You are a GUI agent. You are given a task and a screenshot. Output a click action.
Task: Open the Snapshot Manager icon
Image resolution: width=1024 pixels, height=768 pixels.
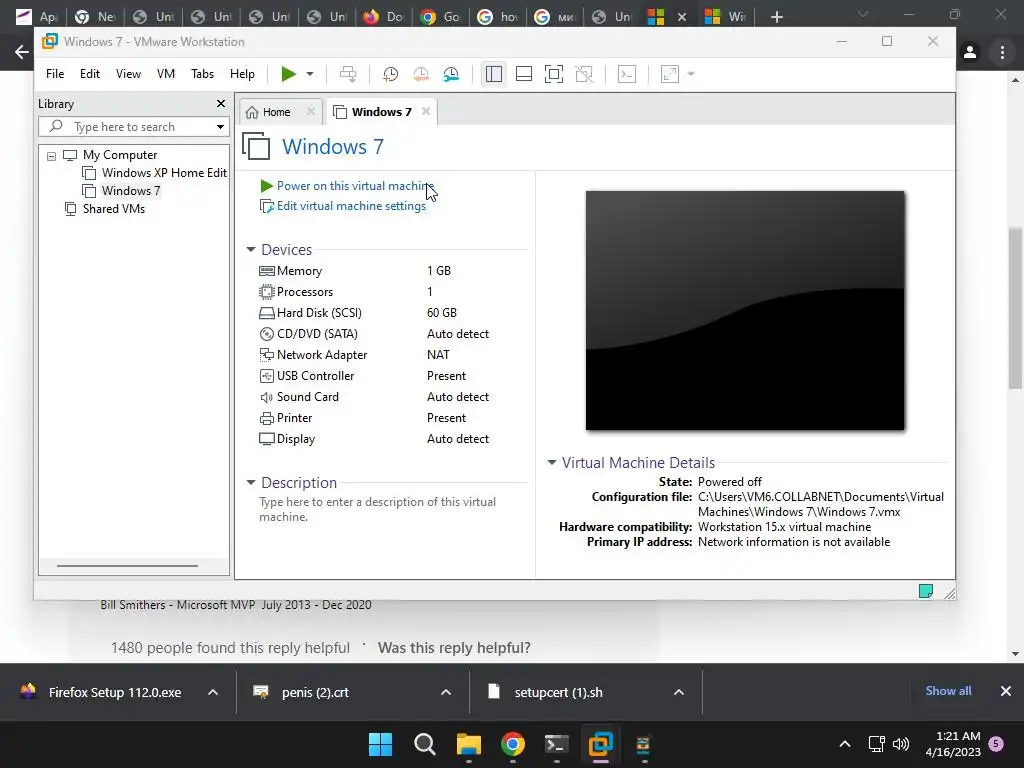[x=451, y=74]
